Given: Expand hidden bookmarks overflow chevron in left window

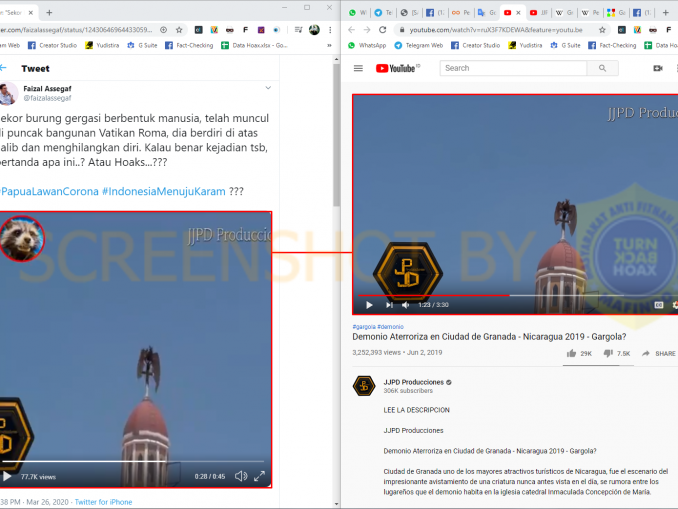Looking at the screenshot, I should (x=329, y=45).
